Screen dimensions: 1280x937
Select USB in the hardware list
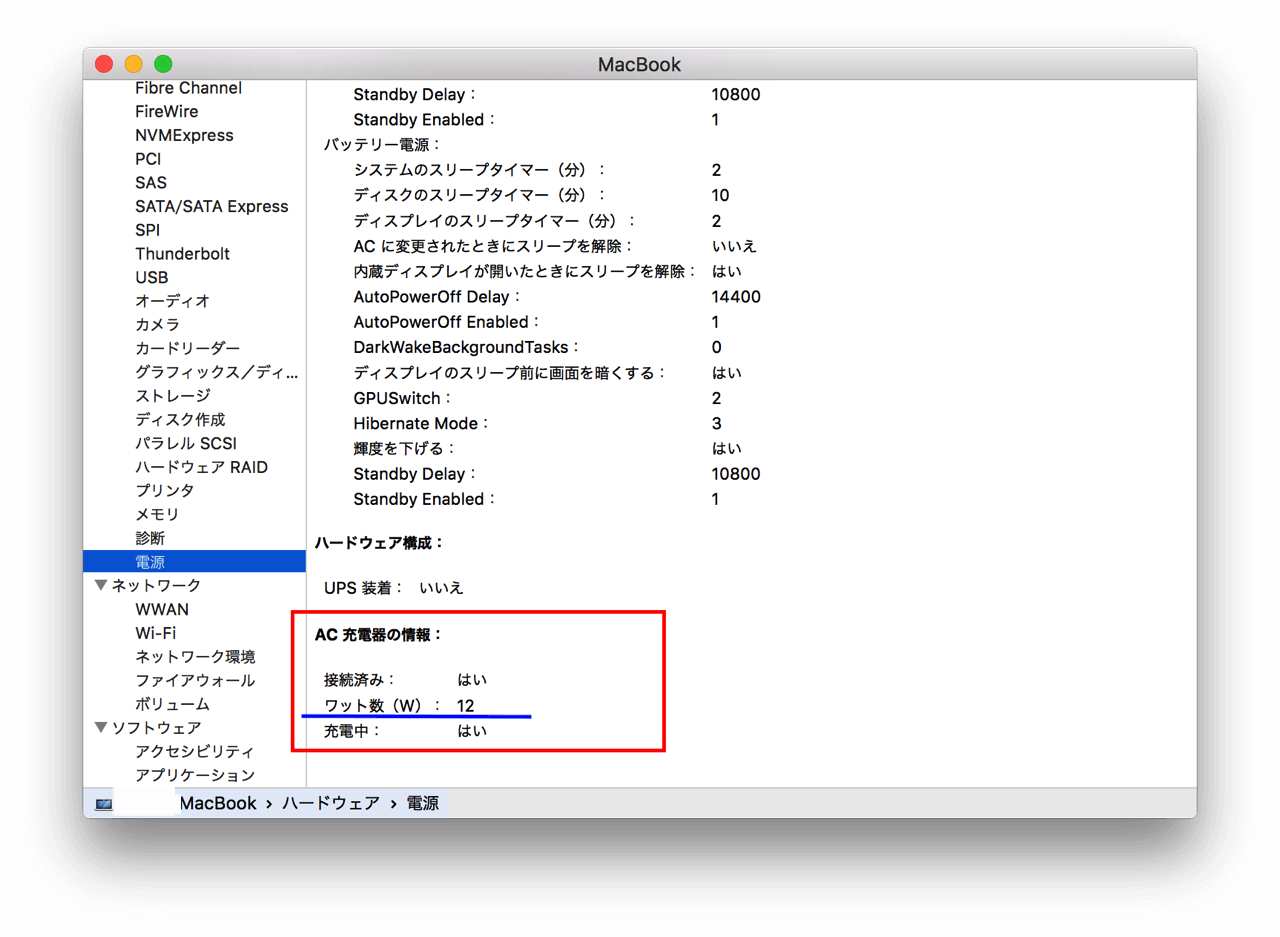coord(152,277)
